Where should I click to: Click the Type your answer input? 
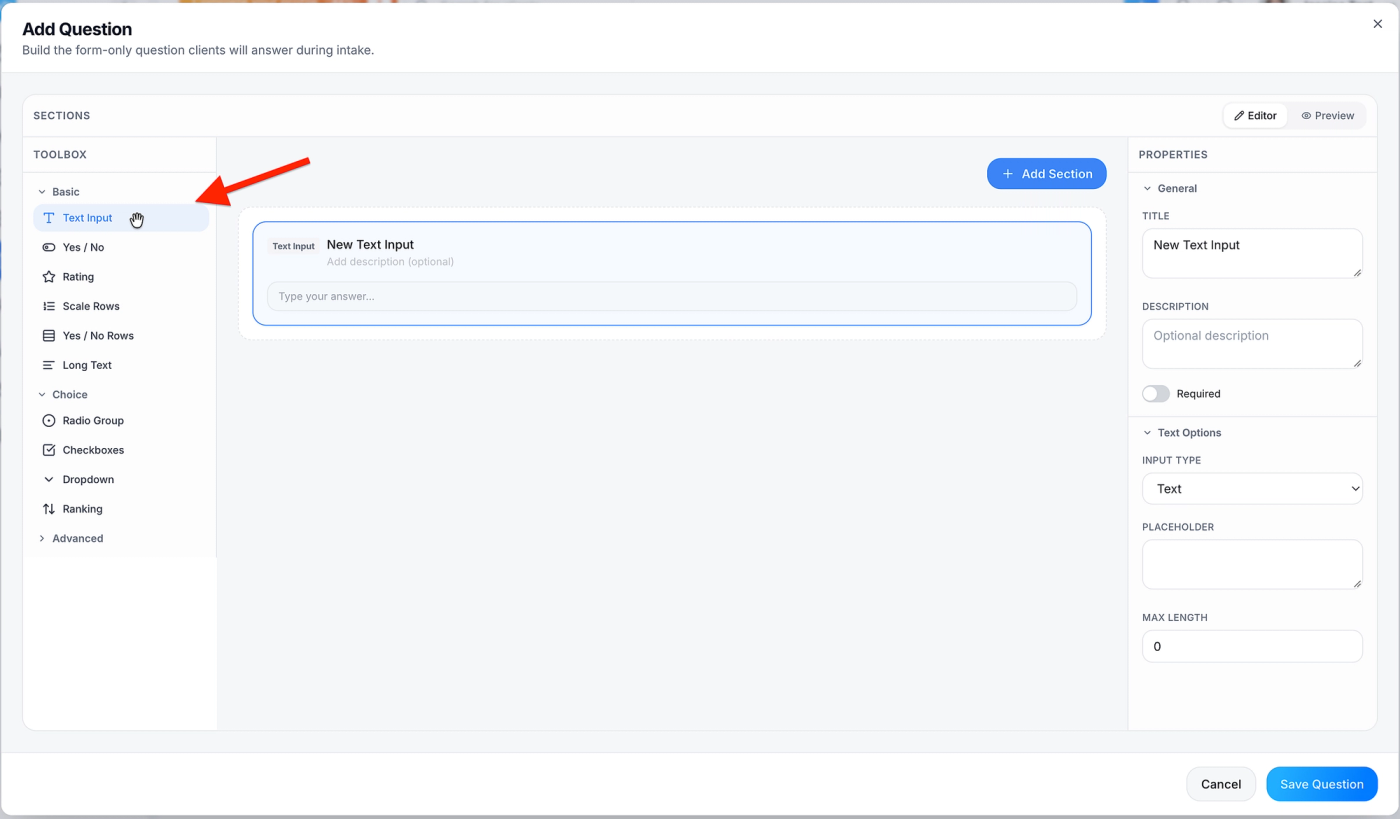[x=672, y=296]
